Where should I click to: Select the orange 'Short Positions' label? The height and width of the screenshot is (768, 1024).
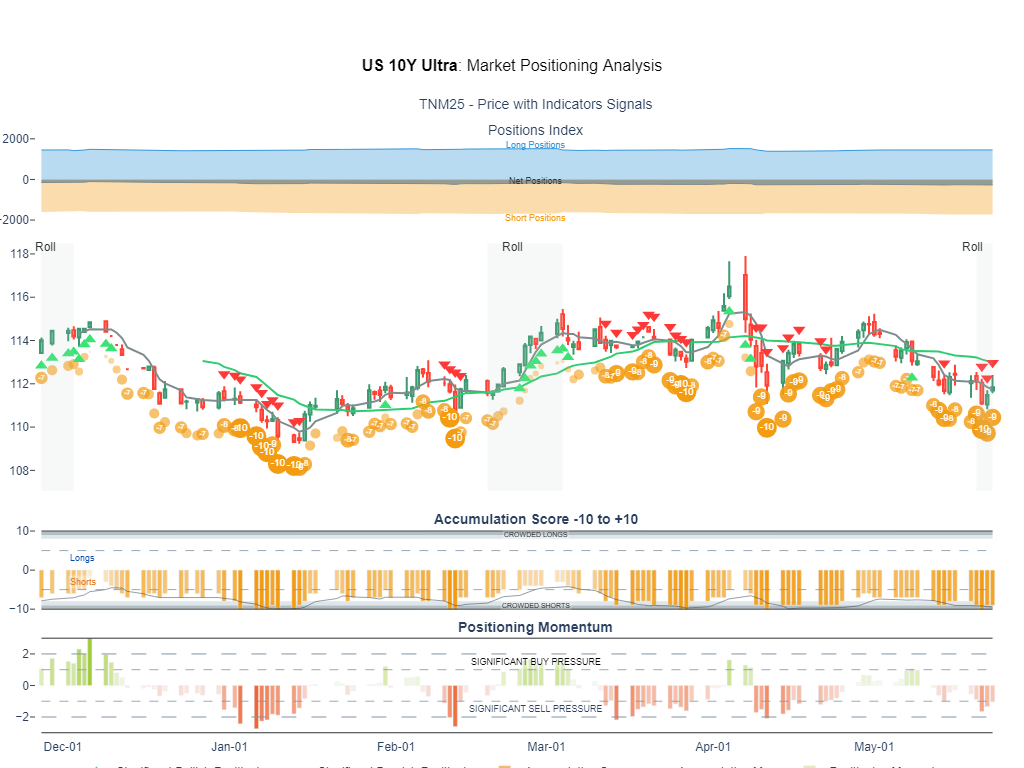(x=535, y=218)
